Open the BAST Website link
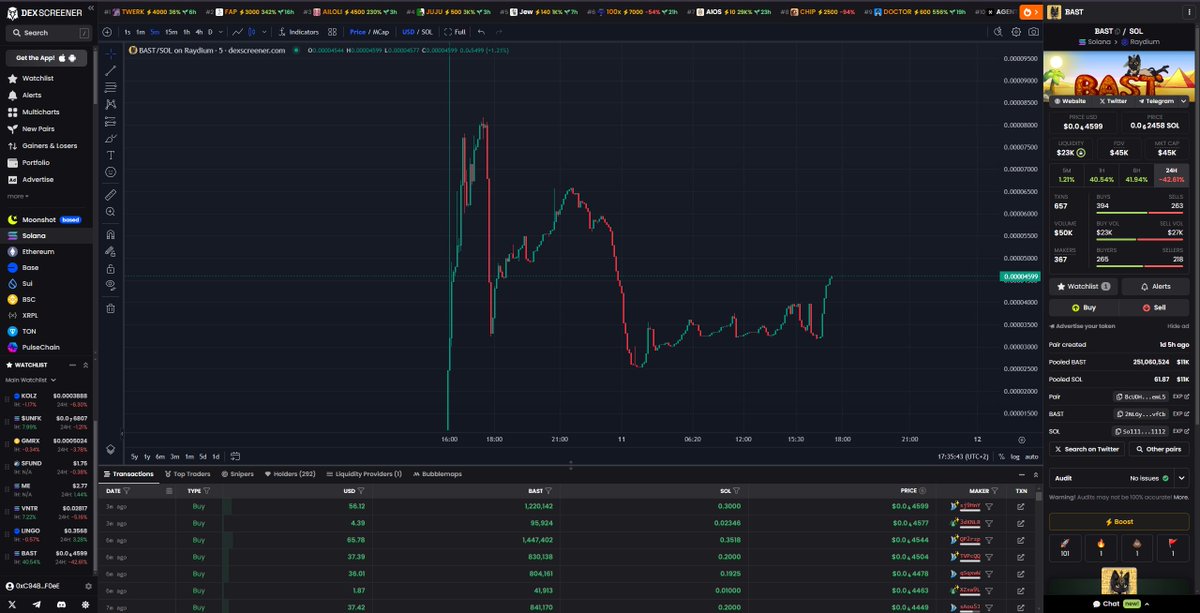The image size is (1200, 613). 1071,101
